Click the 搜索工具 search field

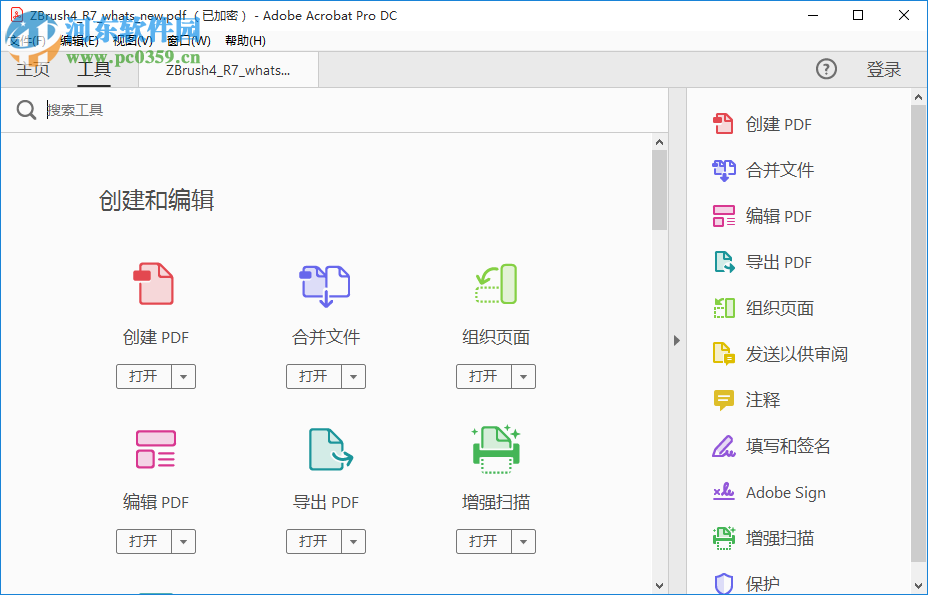click(200, 110)
